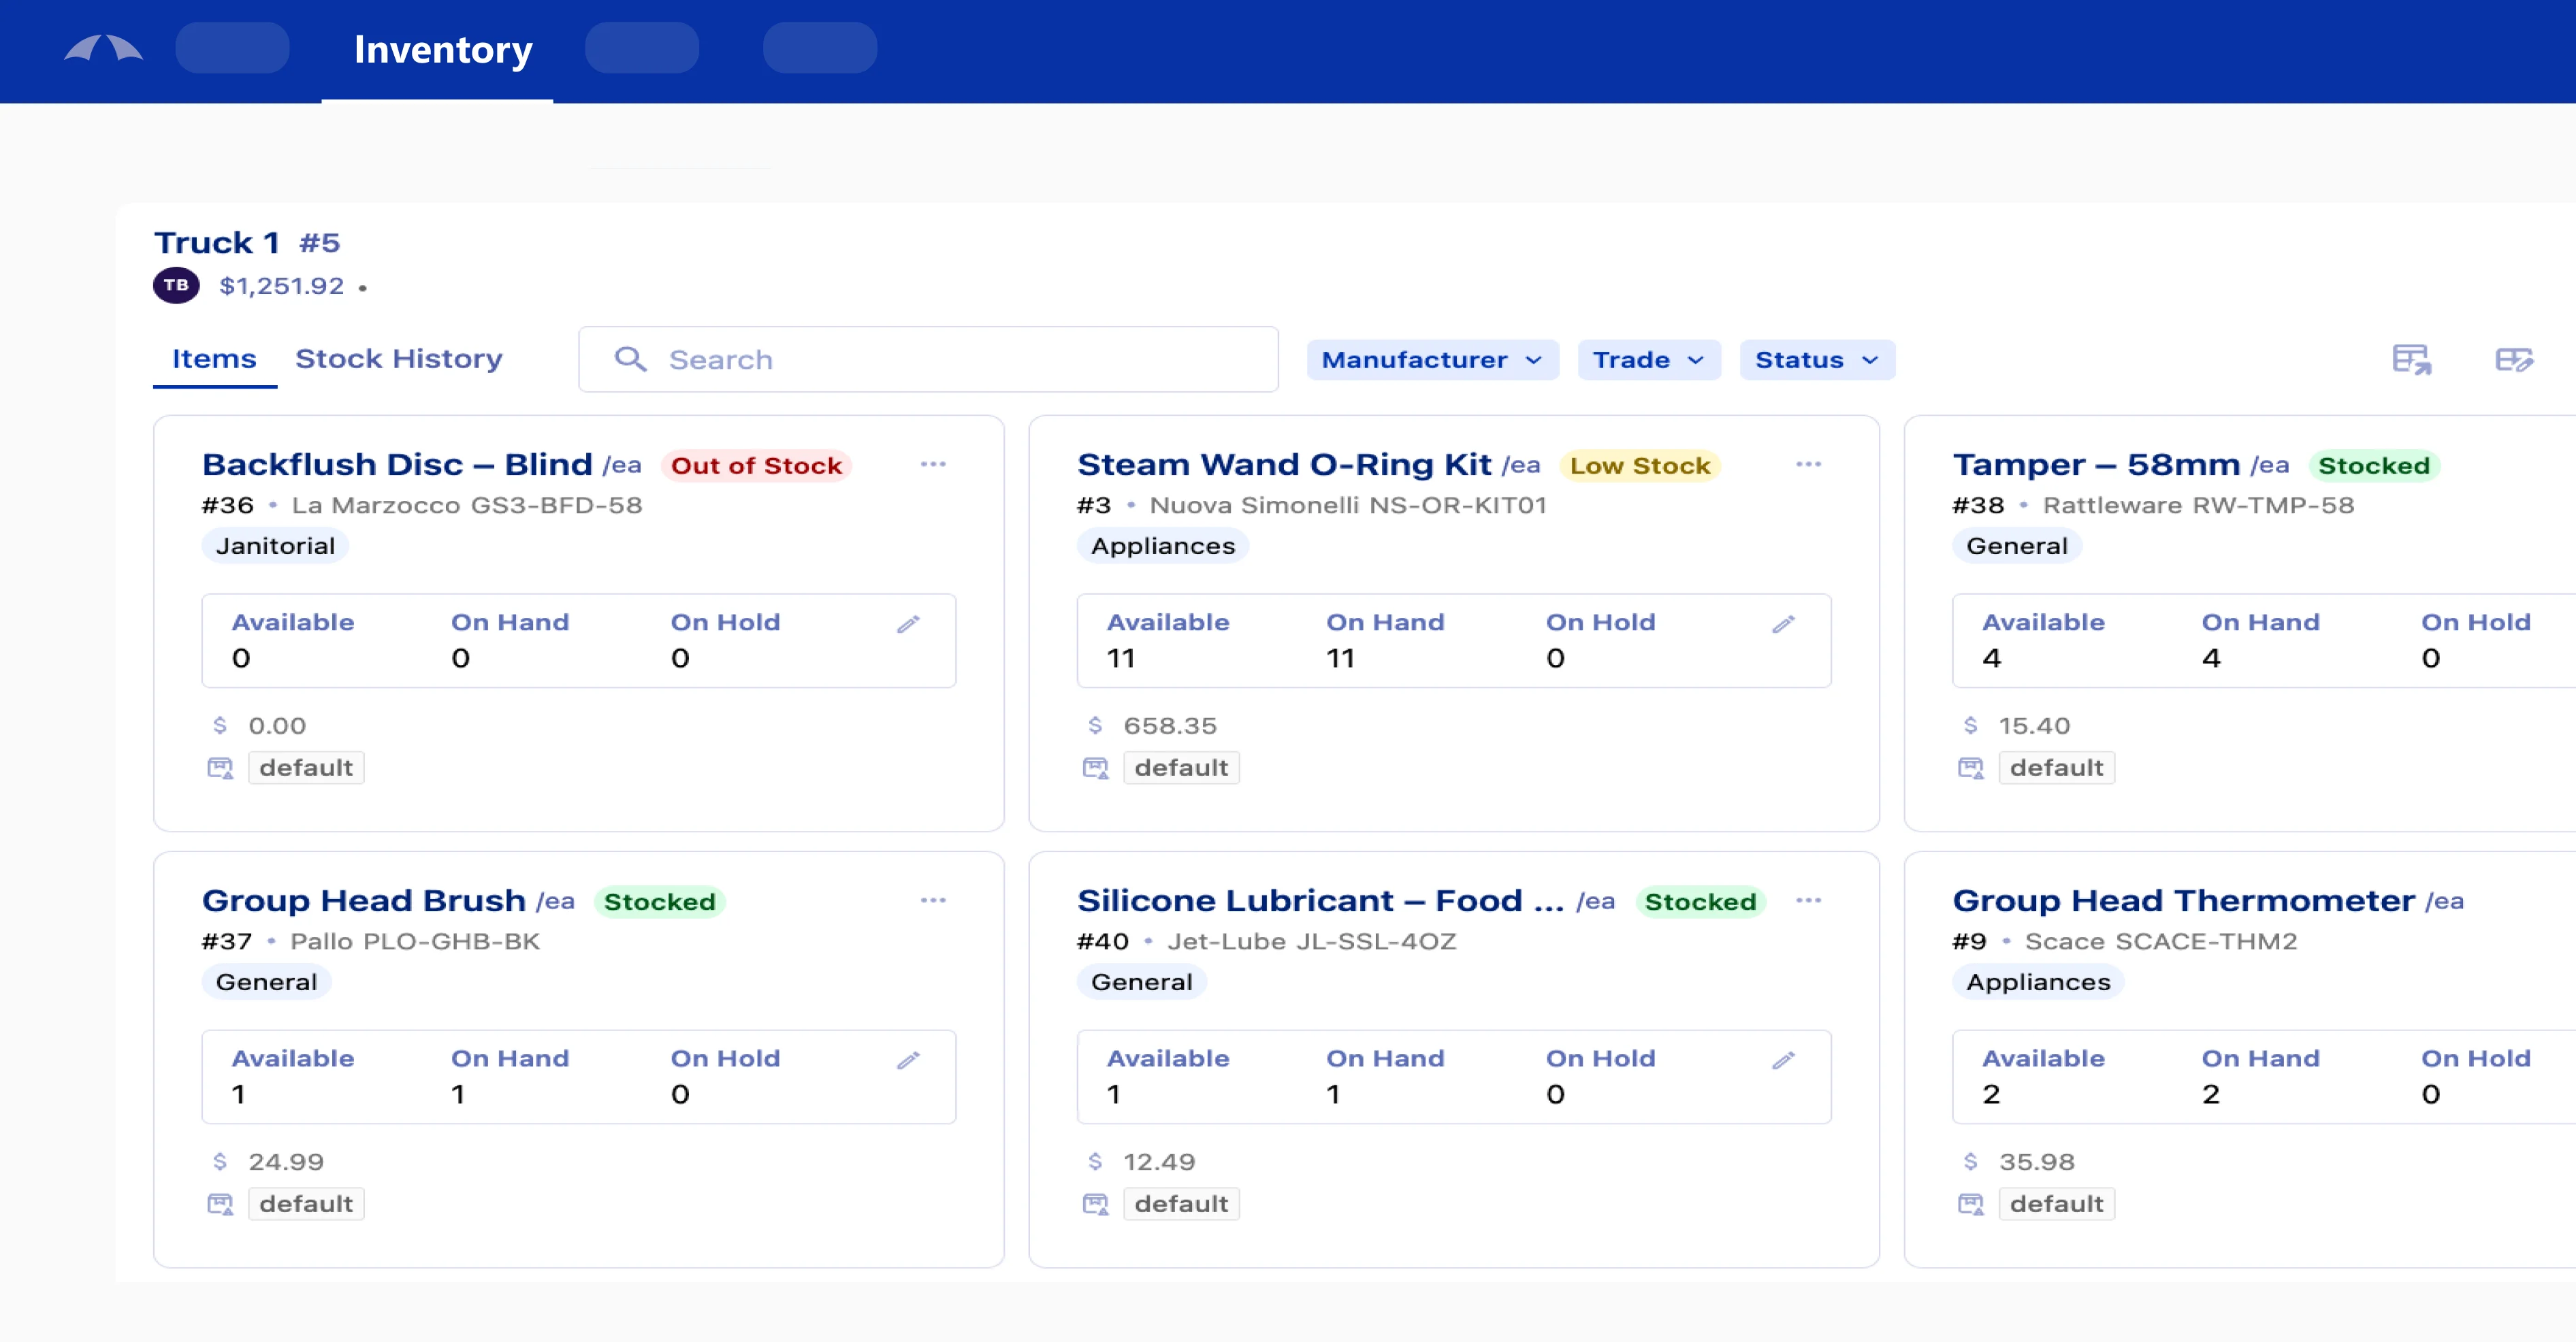The height and width of the screenshot is (1342, 2576).
Task: Click the Out of Stock badge
Action: click(x=756, y=465)
